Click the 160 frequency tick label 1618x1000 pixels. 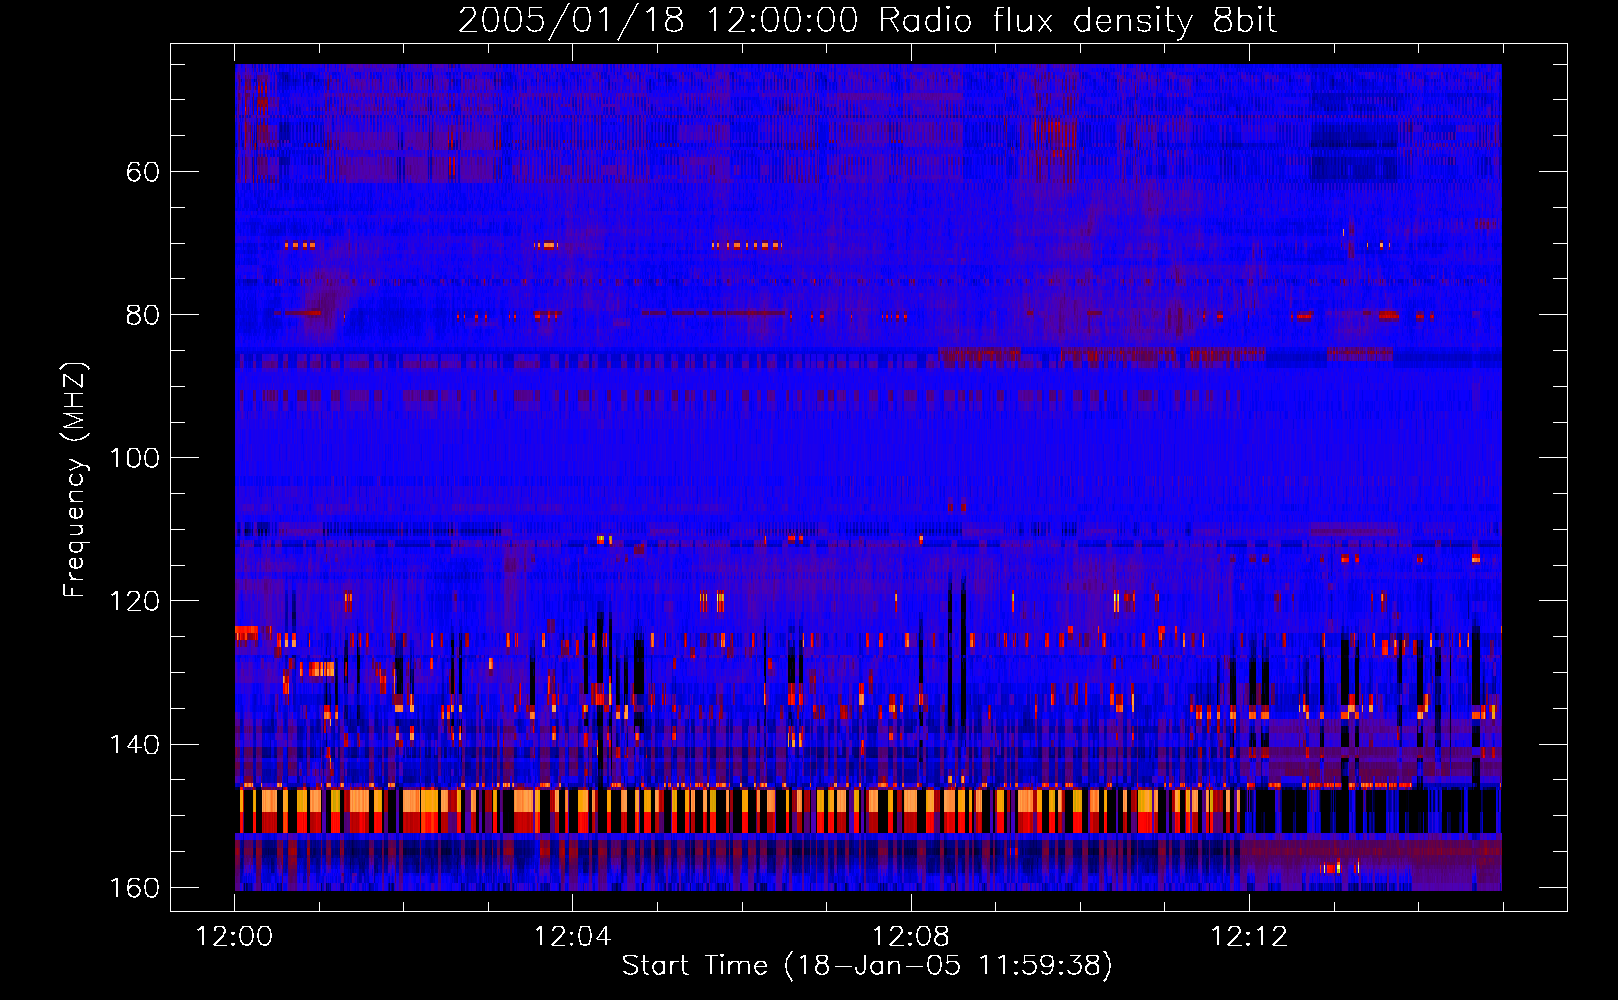tap(134, 888)
